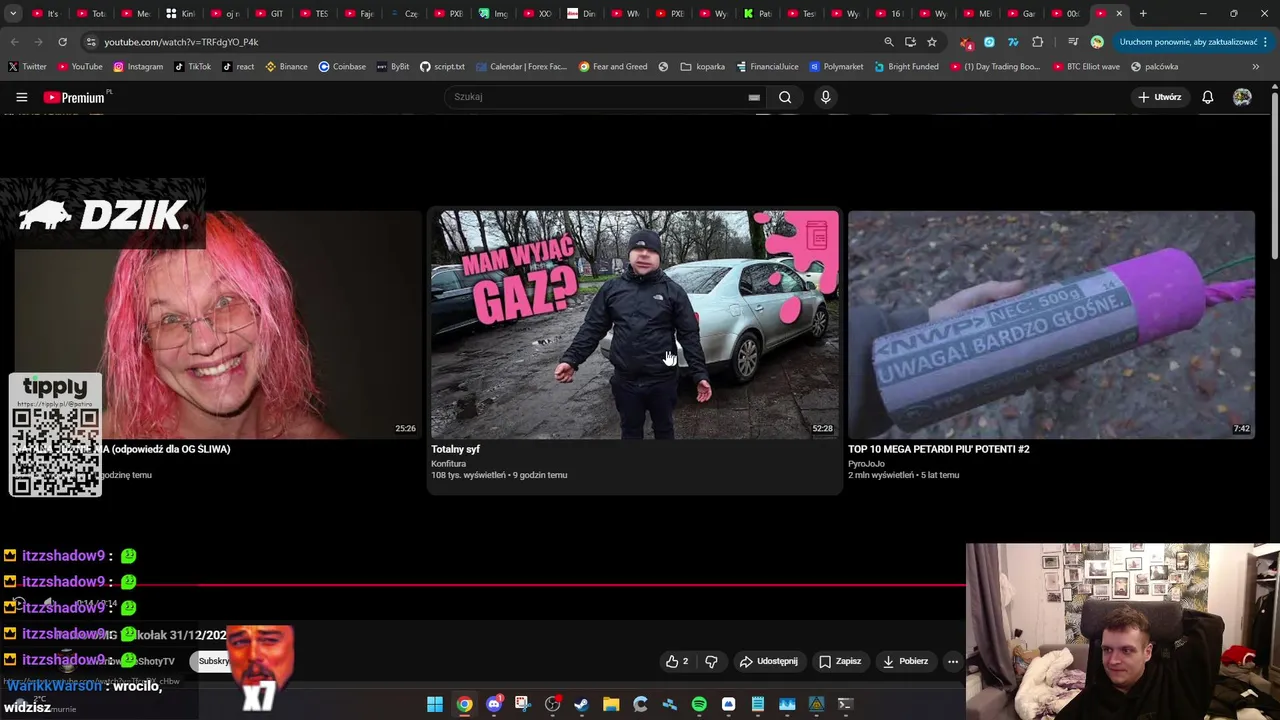Screen dimensions: 1280x720
Task: Open the on-screen keyboard icon in the search box
Action: click(754, 97)
